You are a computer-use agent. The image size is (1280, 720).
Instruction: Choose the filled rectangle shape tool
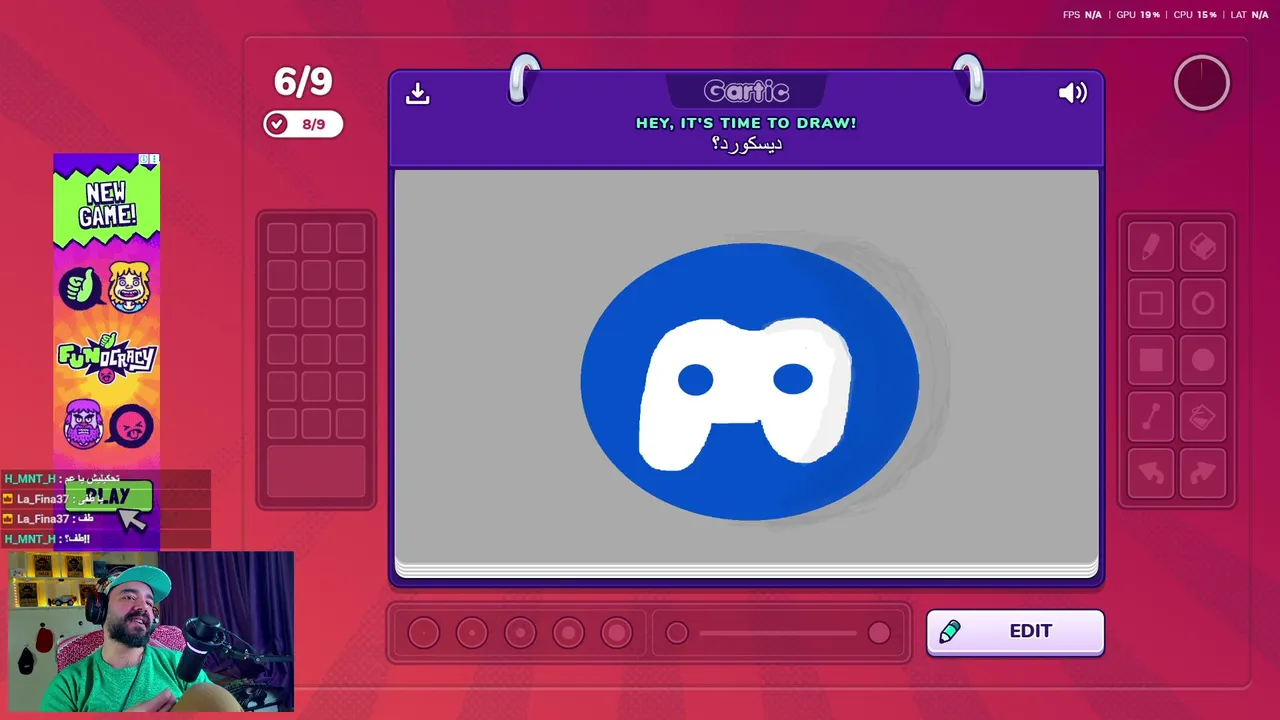1151,361
